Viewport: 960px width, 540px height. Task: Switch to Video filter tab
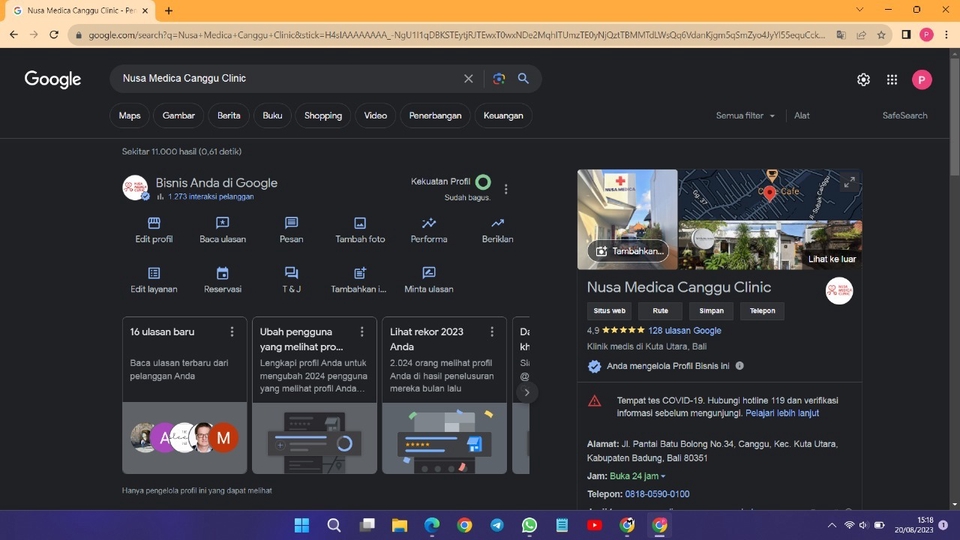pos(375,116)
